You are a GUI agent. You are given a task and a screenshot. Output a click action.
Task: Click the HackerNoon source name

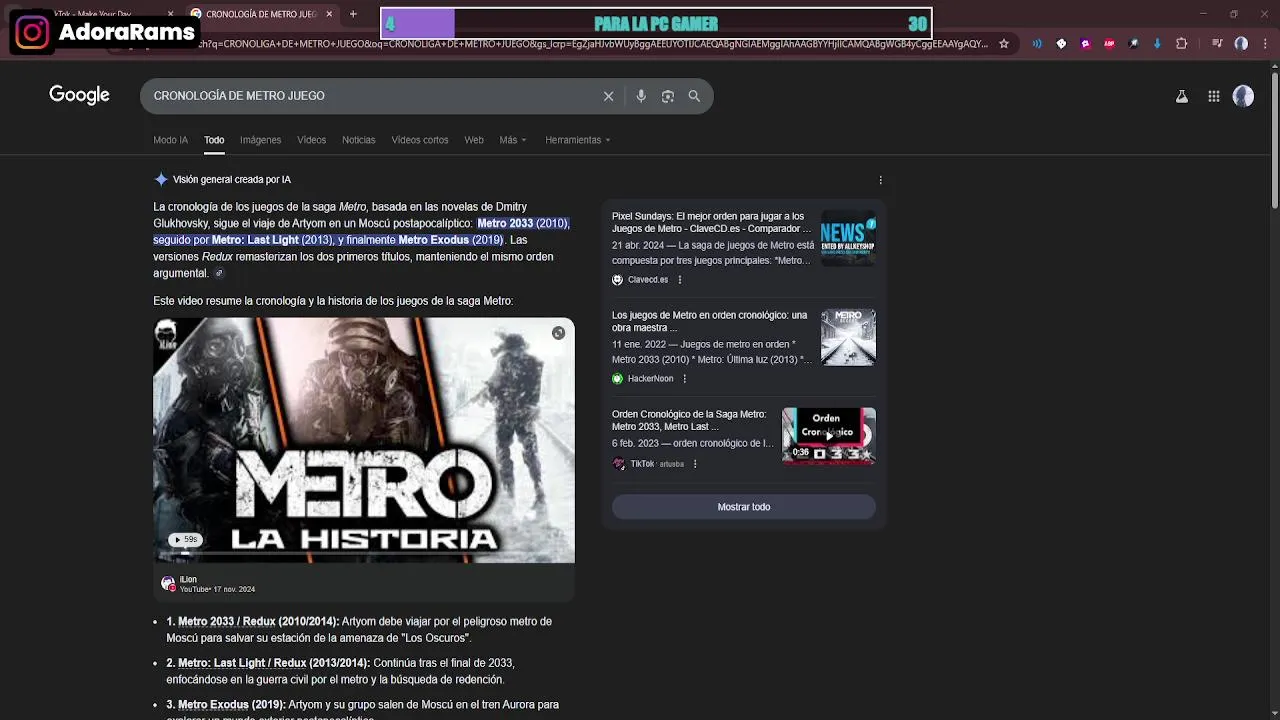(x=650, y=379)
